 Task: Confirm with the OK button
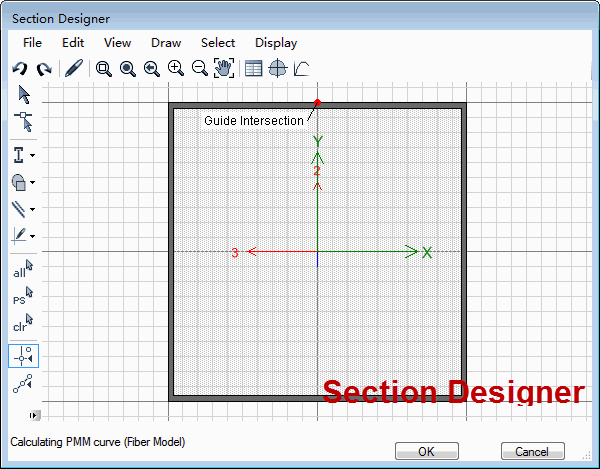[427, 451]
